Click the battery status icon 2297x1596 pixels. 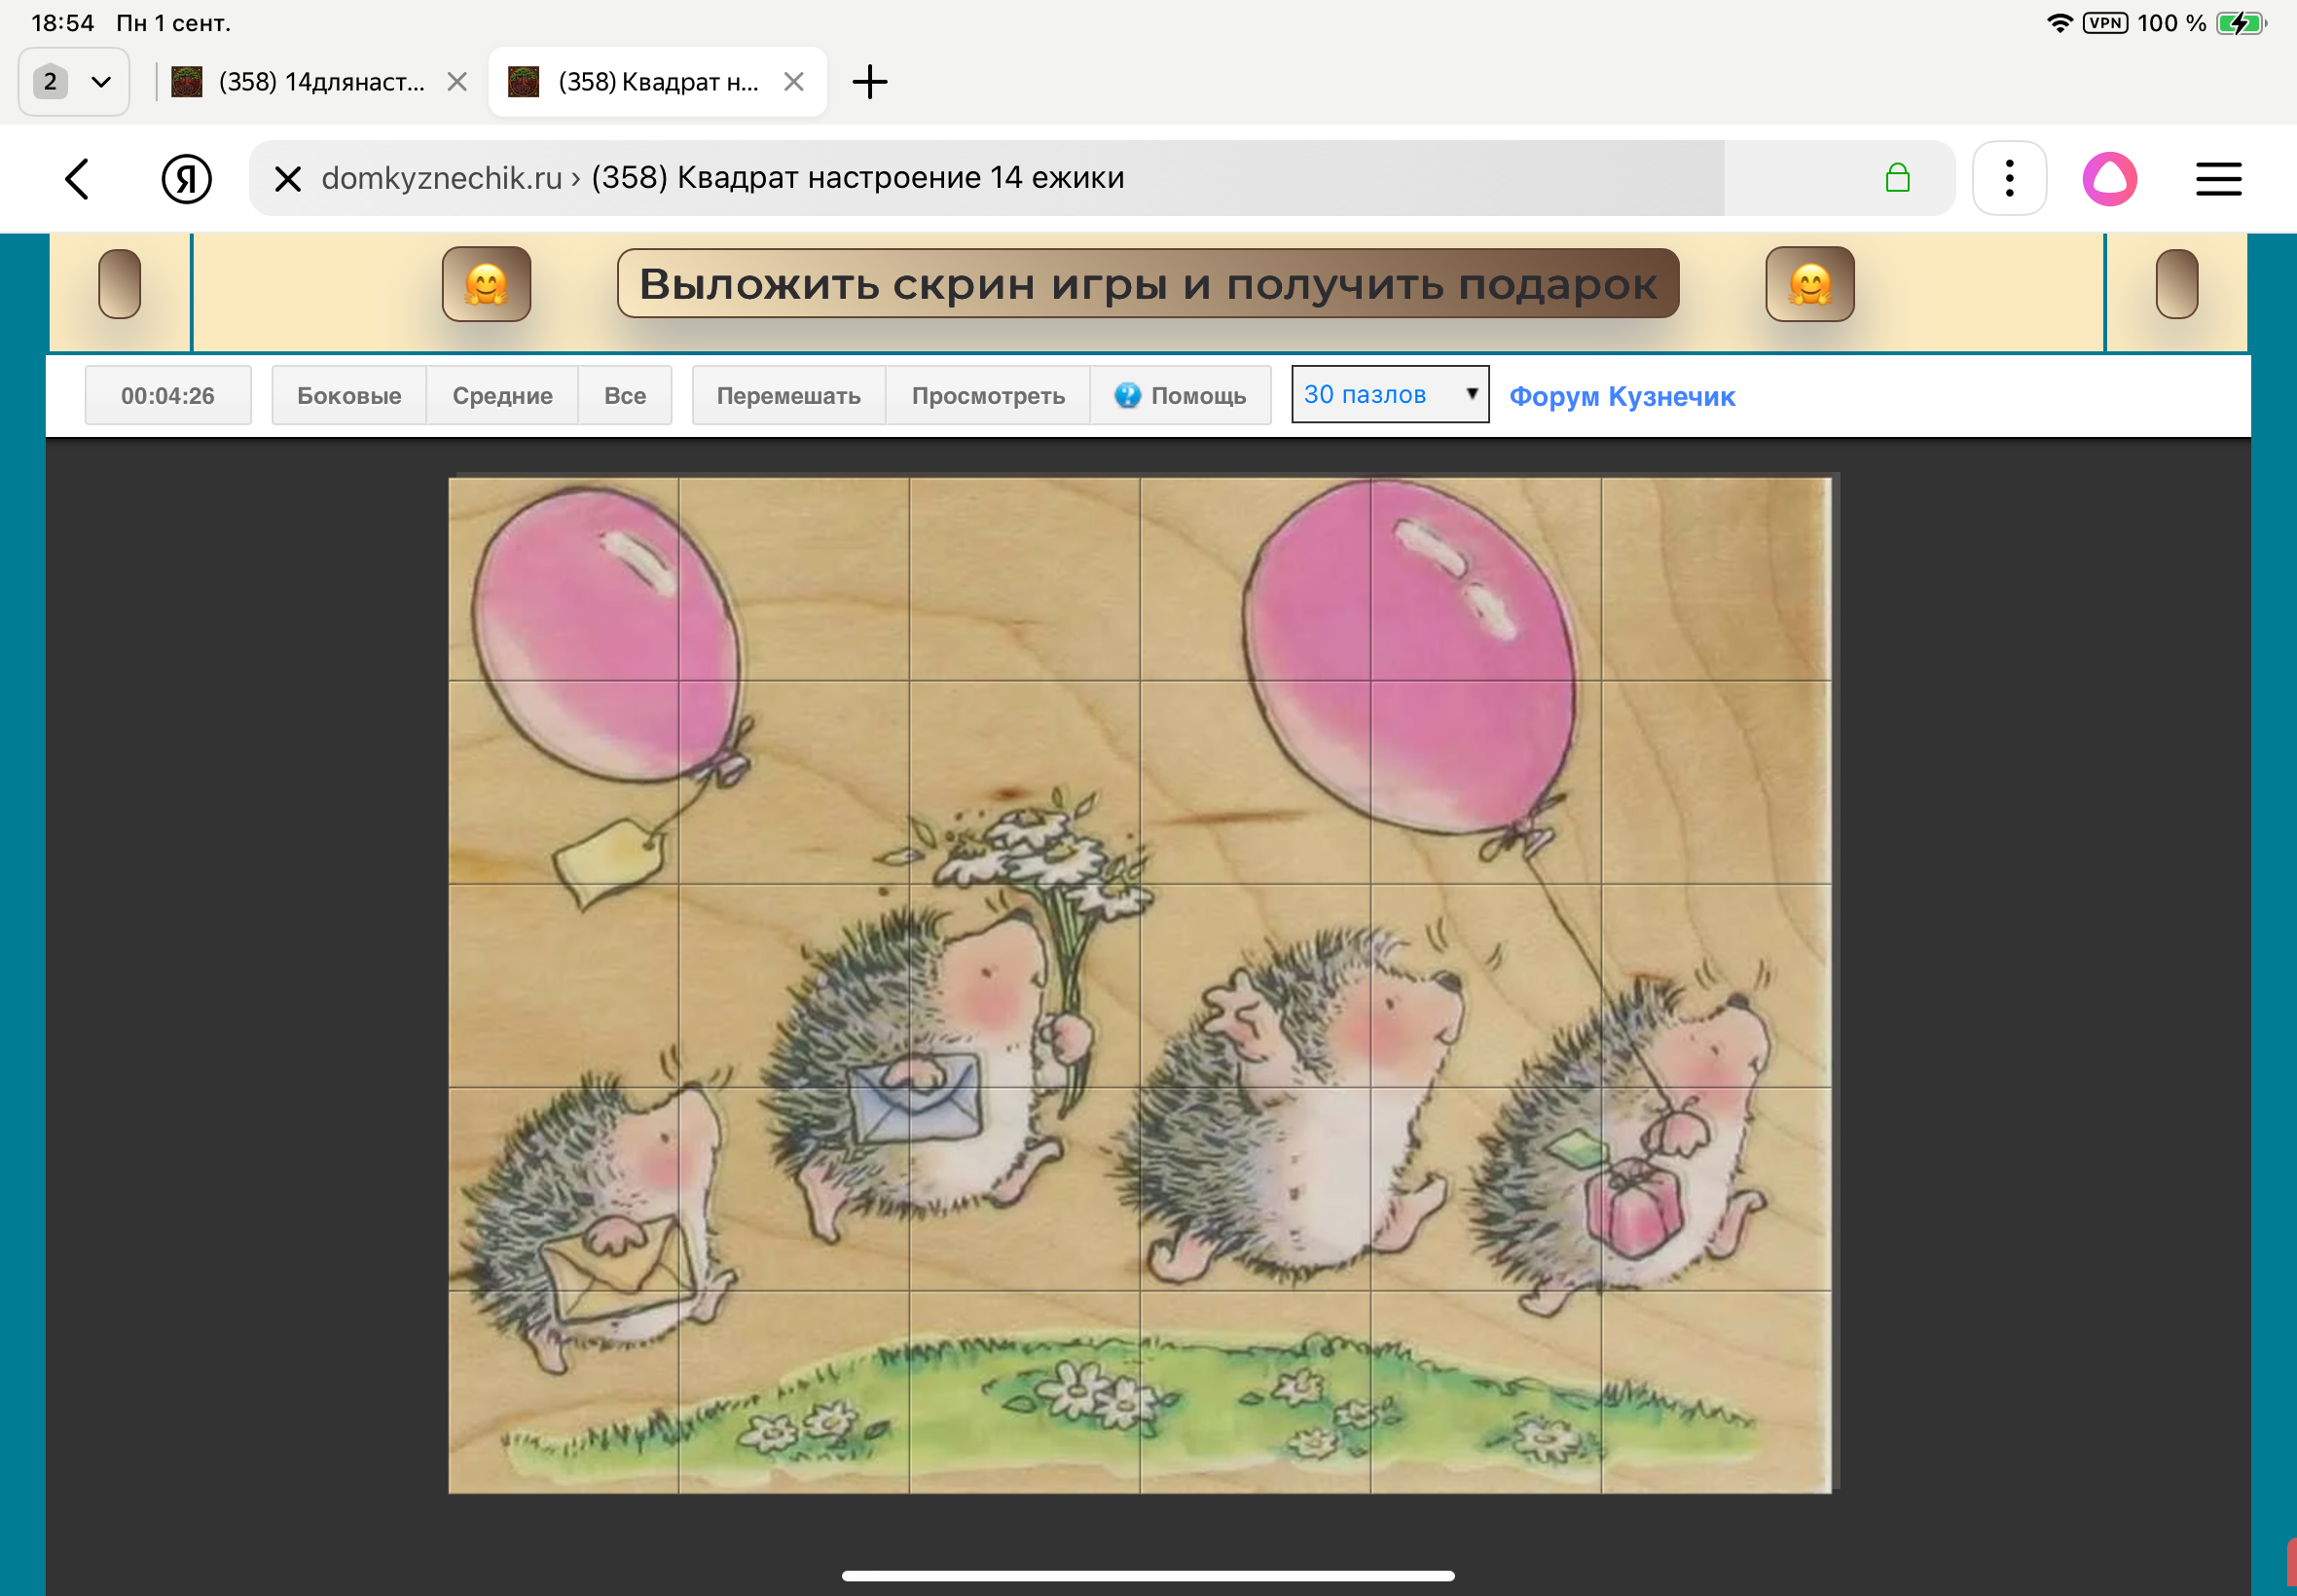(2241, 23)
